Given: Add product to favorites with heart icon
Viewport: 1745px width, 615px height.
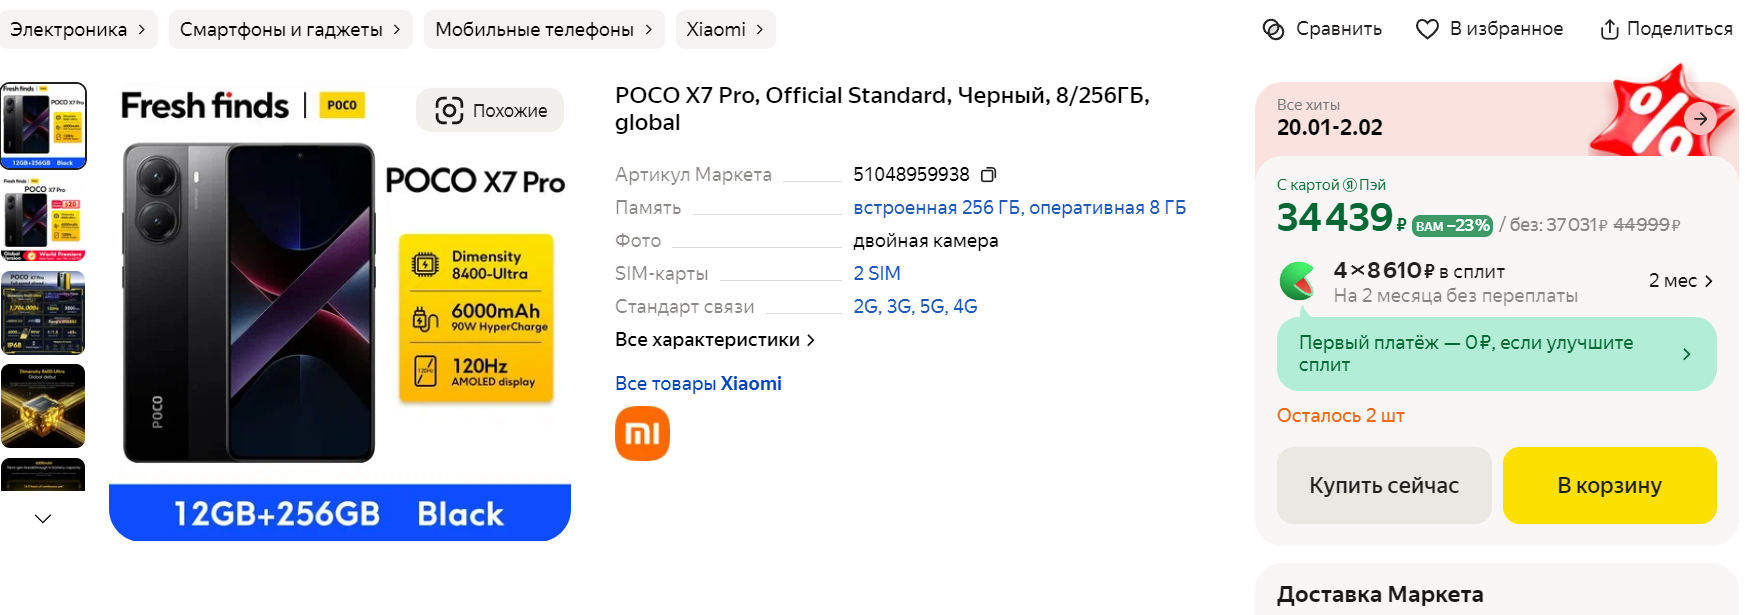Looking at the screenshot, I should point(1427,29).
